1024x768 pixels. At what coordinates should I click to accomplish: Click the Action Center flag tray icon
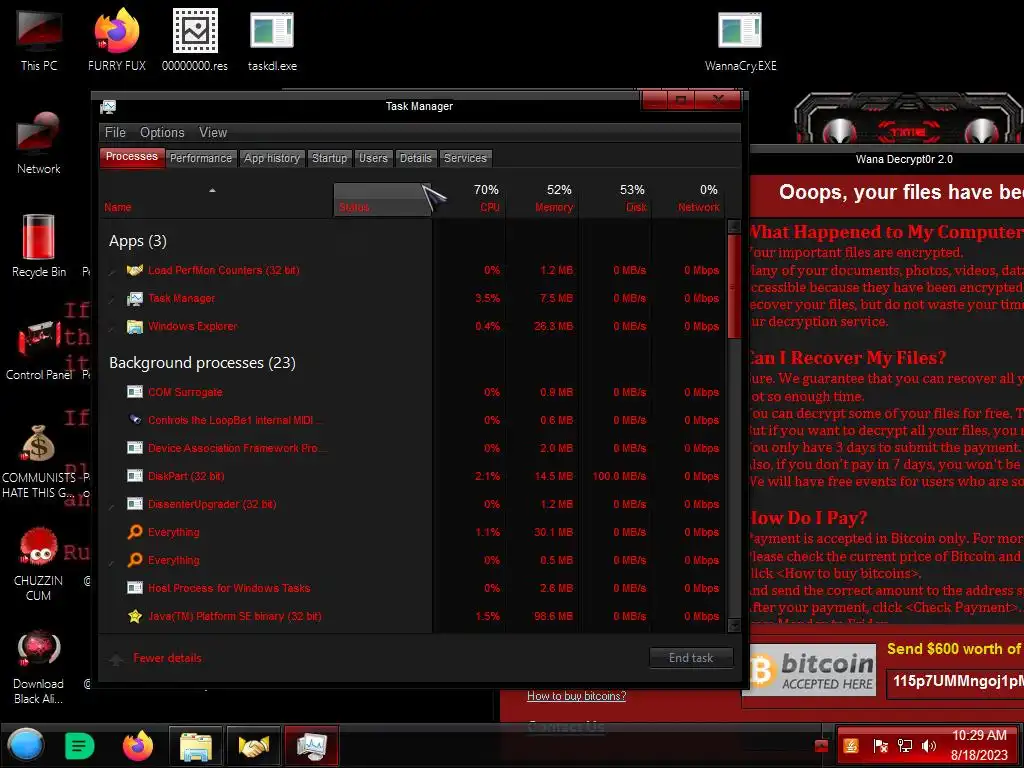(880, 746)
